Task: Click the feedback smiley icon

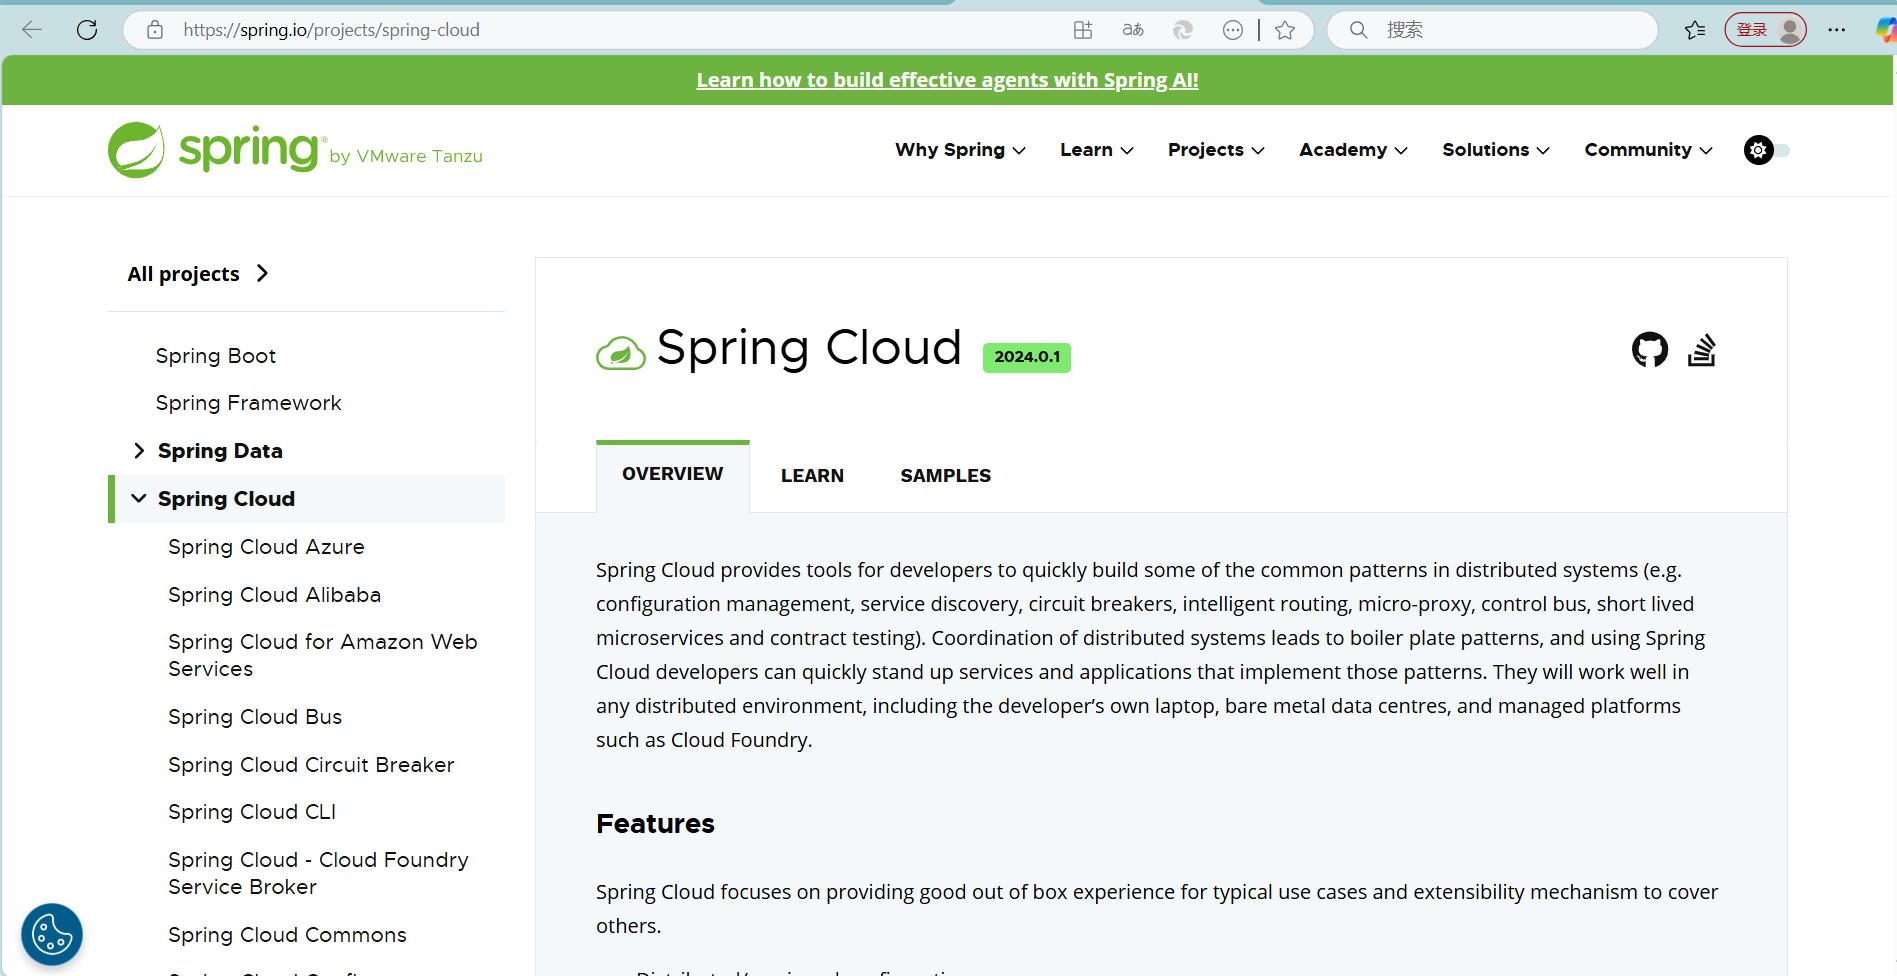Action: point(1233,30)
